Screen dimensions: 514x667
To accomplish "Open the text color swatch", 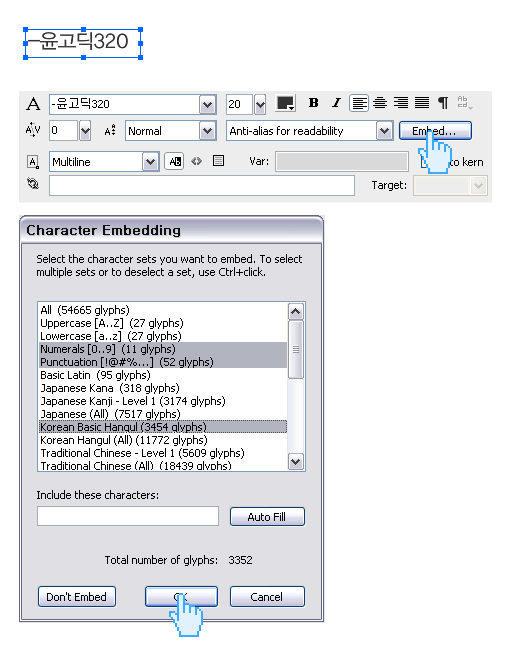I will click(285, 103).
